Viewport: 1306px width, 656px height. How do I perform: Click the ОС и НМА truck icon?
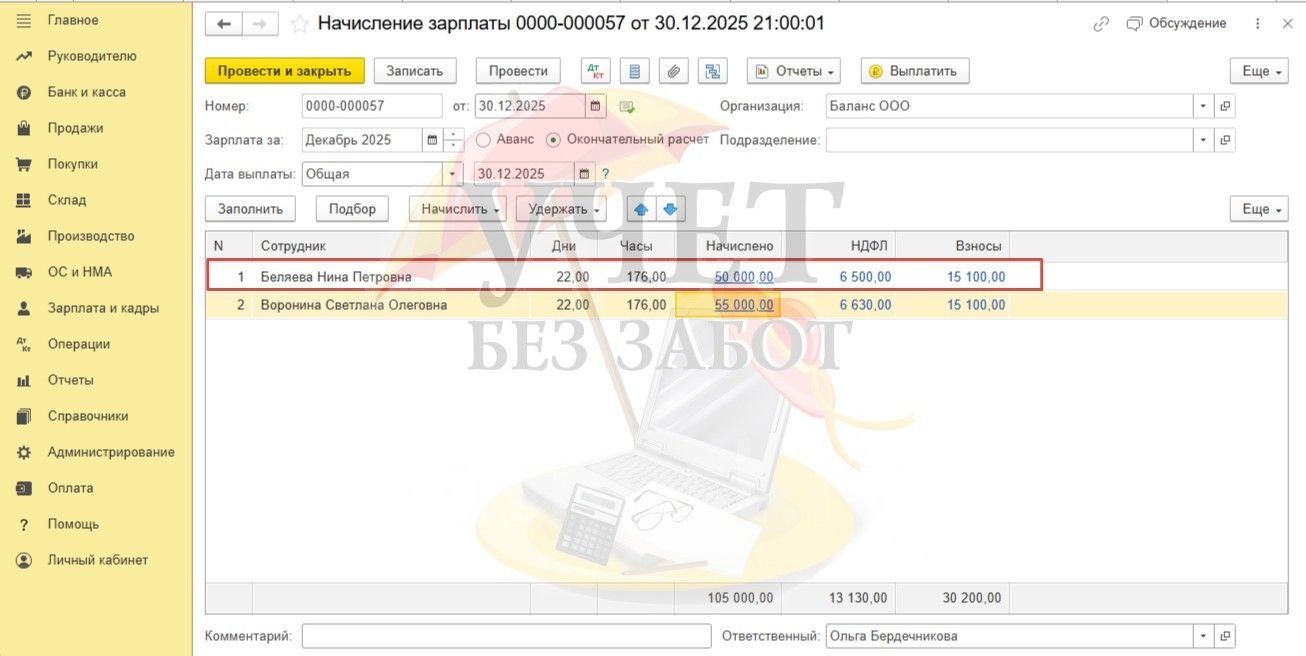pyautogui.click(x=24, y=272)
